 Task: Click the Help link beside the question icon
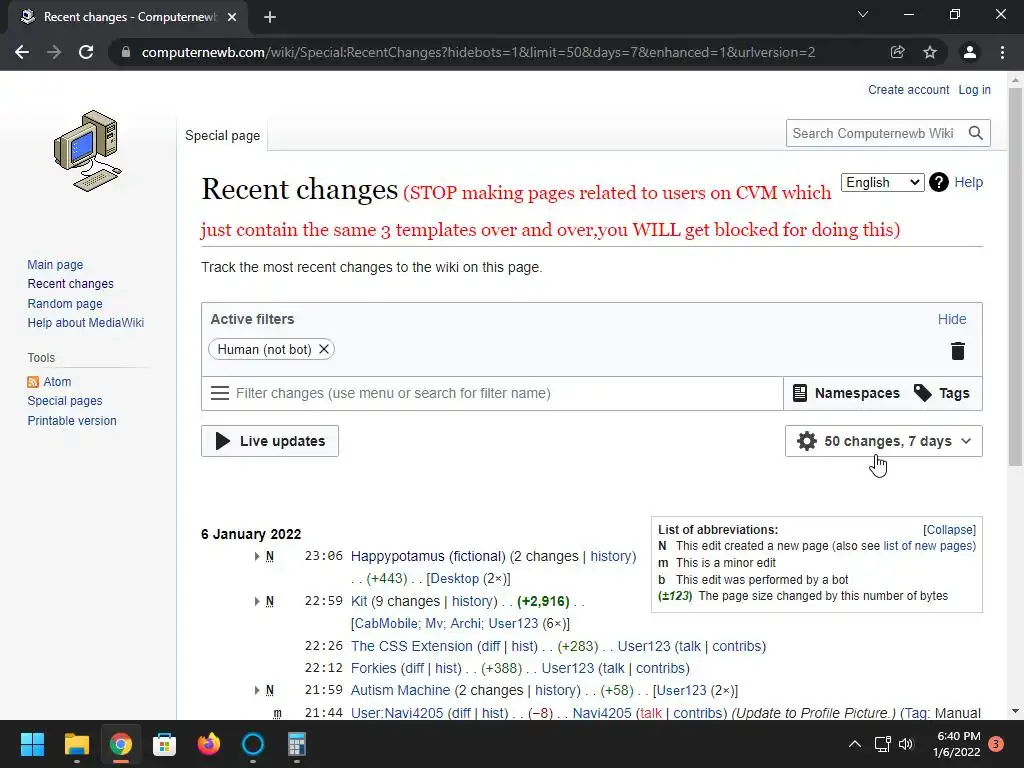tap(968, 182)
